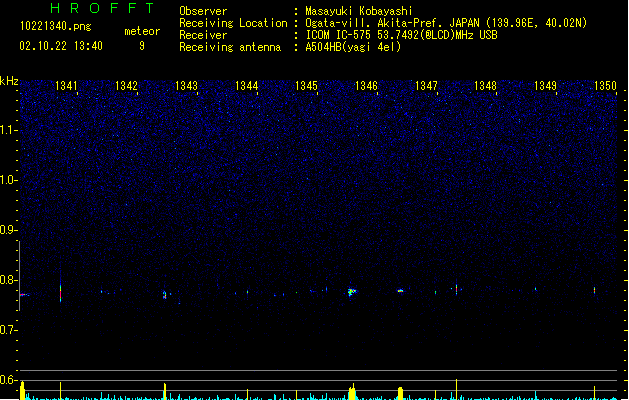Click the Receiving Location label
Viewport: 629px width, 400px height.
click(x=233, y=23)
